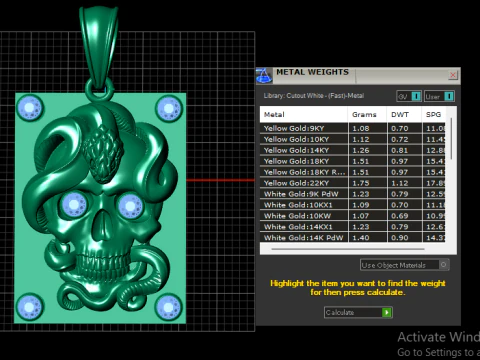Screen dimensions: 480x360
Task: Select the Yellow Gold:9KY row
Action: [353, 128]
